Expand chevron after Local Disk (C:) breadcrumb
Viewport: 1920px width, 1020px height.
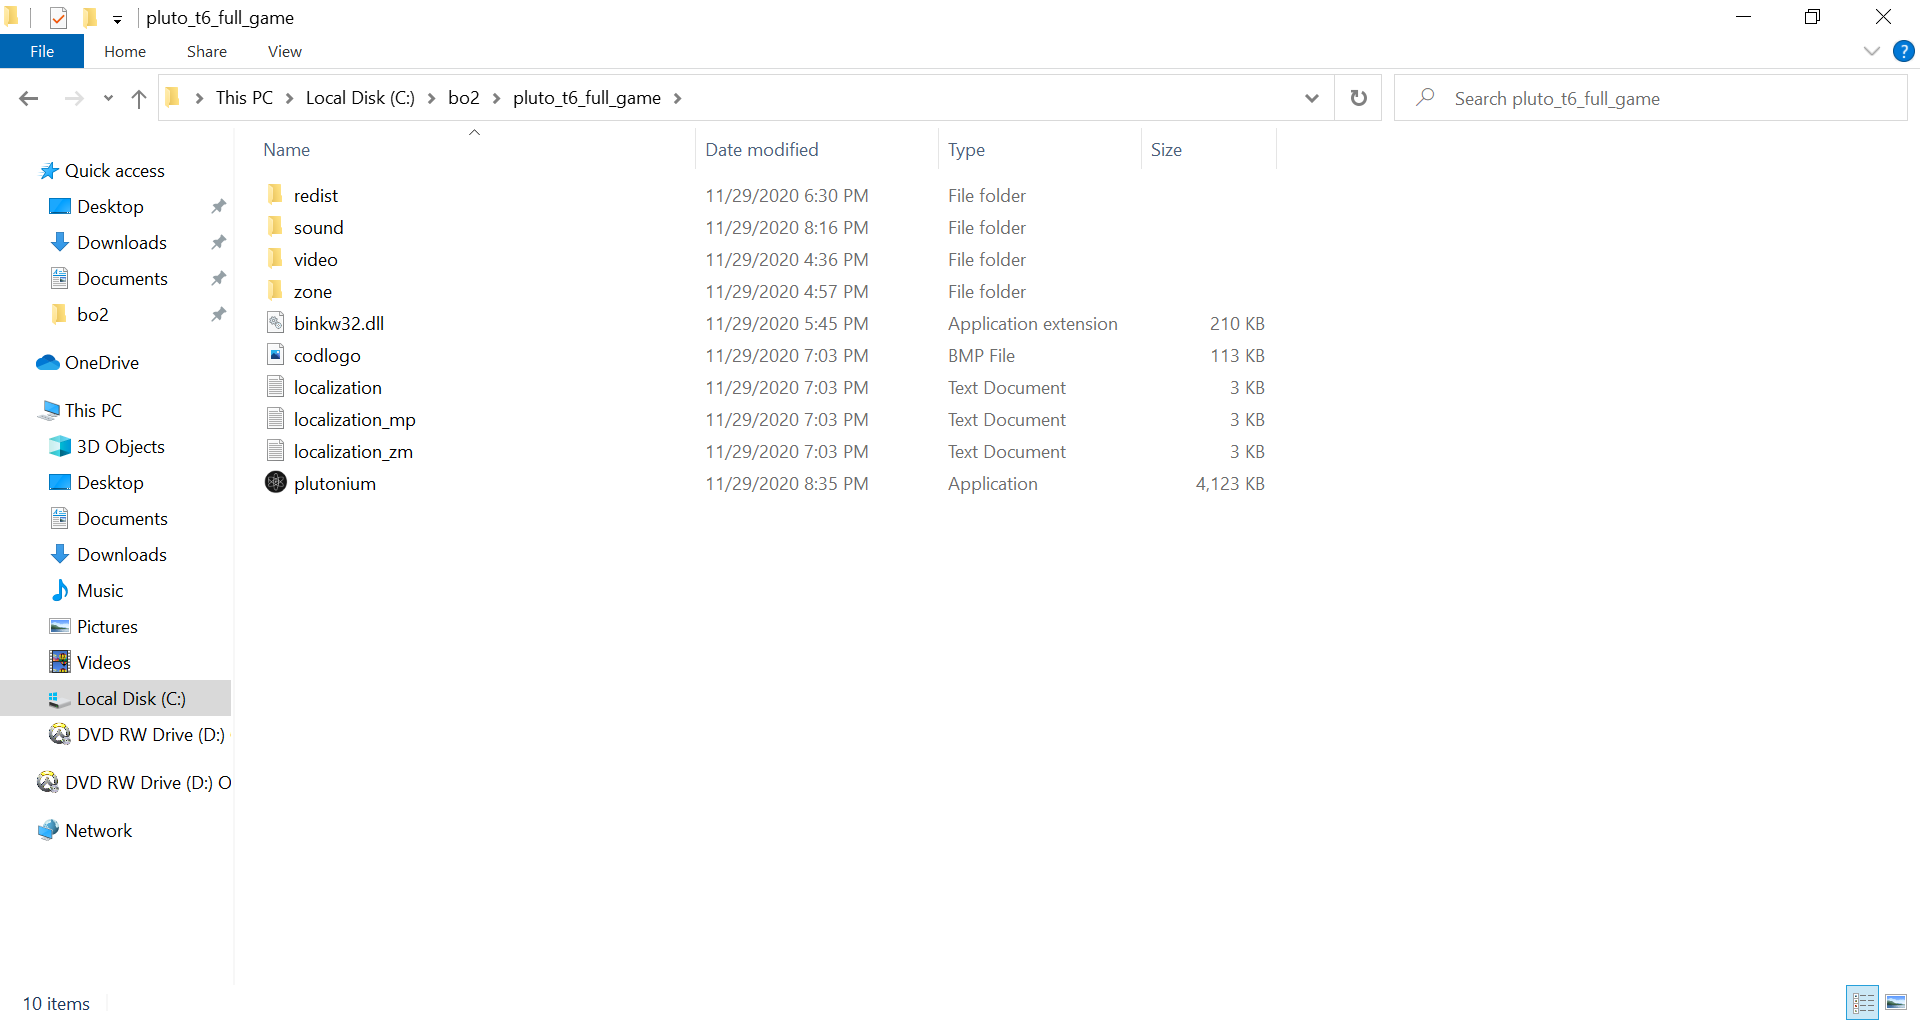click(432, 98)
